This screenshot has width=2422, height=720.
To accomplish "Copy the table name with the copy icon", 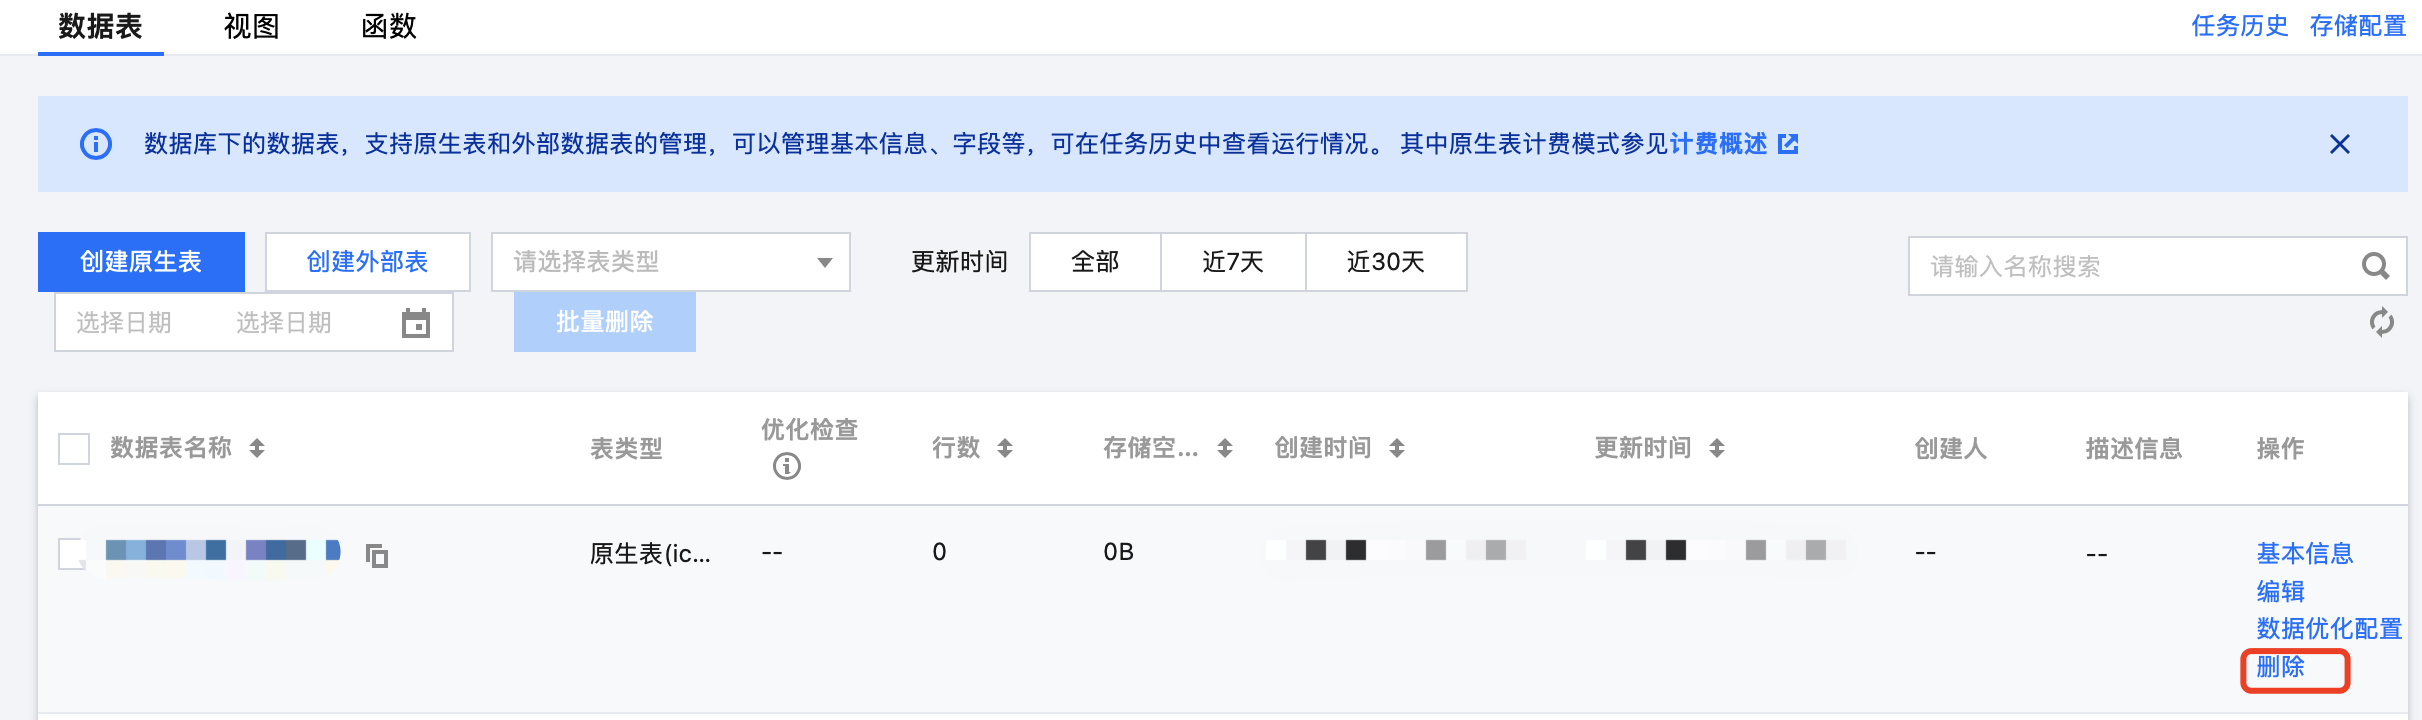I will point(377,555).
